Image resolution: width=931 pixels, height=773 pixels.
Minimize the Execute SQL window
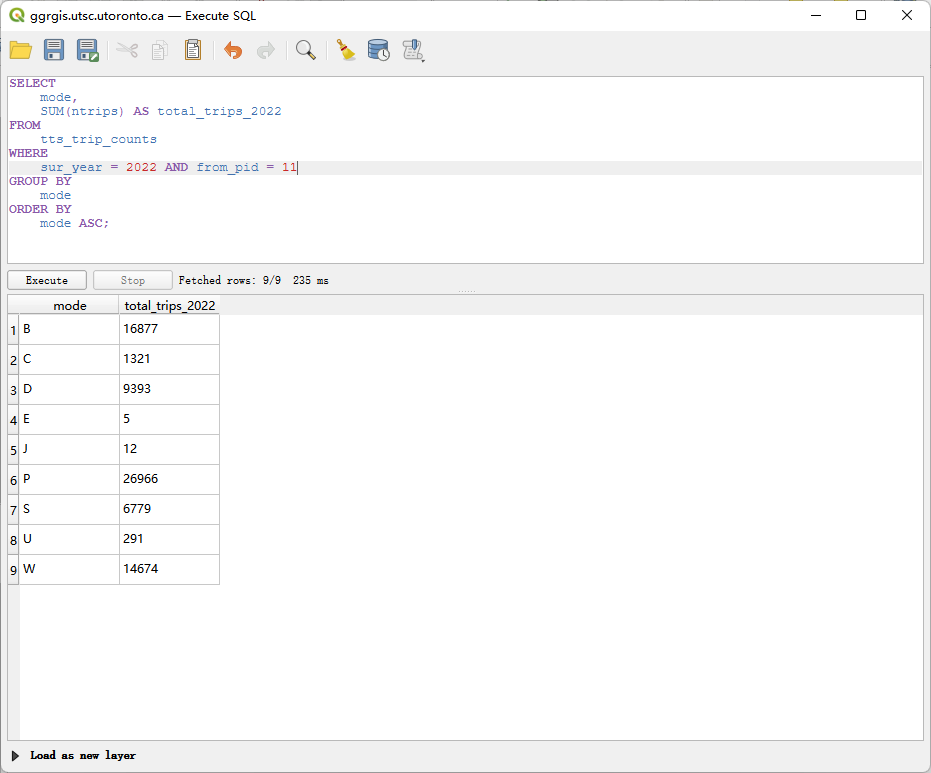click(816, 15)
